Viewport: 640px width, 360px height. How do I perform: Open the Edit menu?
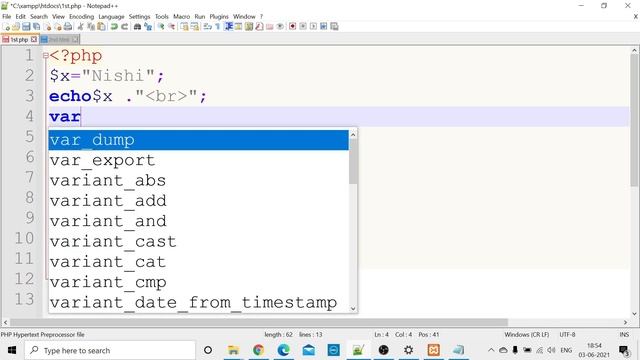coord(20,16)
